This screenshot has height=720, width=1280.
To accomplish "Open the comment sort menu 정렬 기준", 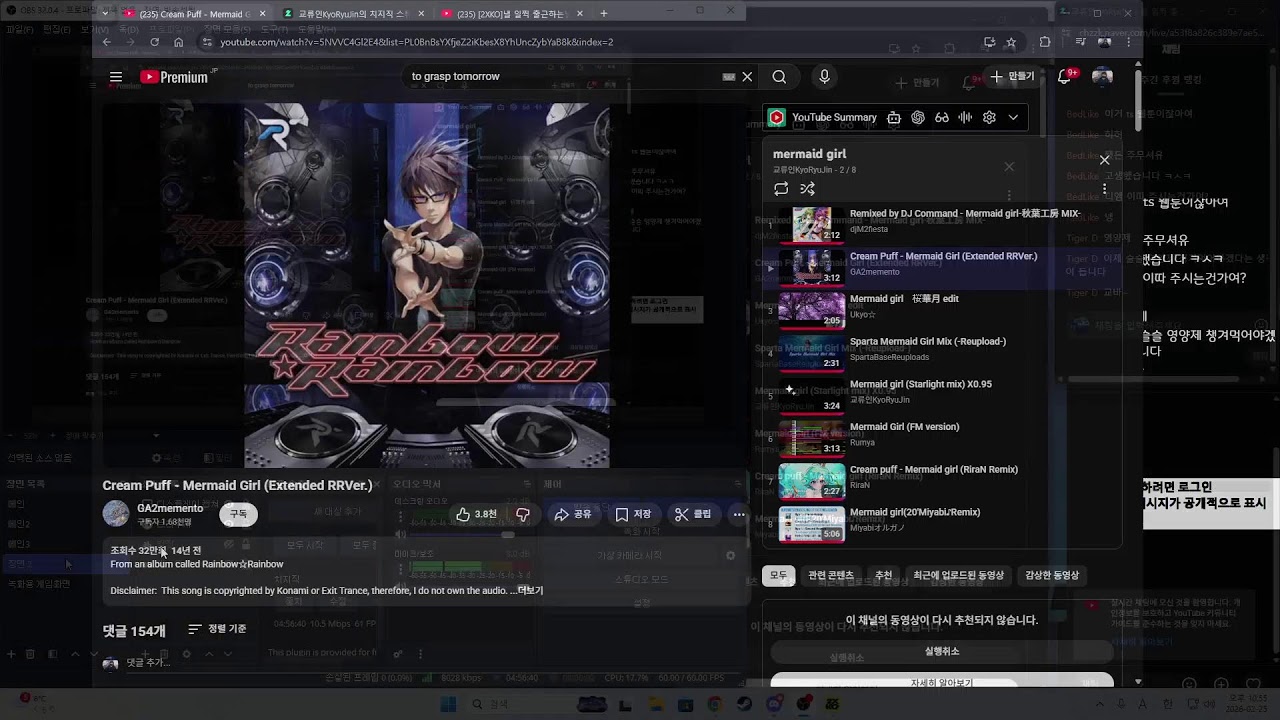I will point(217,629).
